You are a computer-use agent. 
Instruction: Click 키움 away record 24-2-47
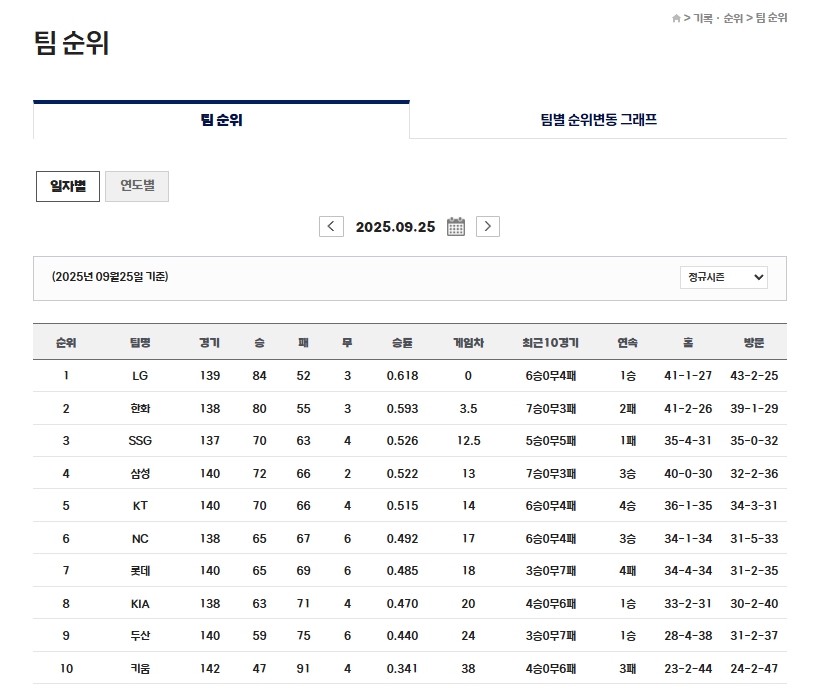754,668
